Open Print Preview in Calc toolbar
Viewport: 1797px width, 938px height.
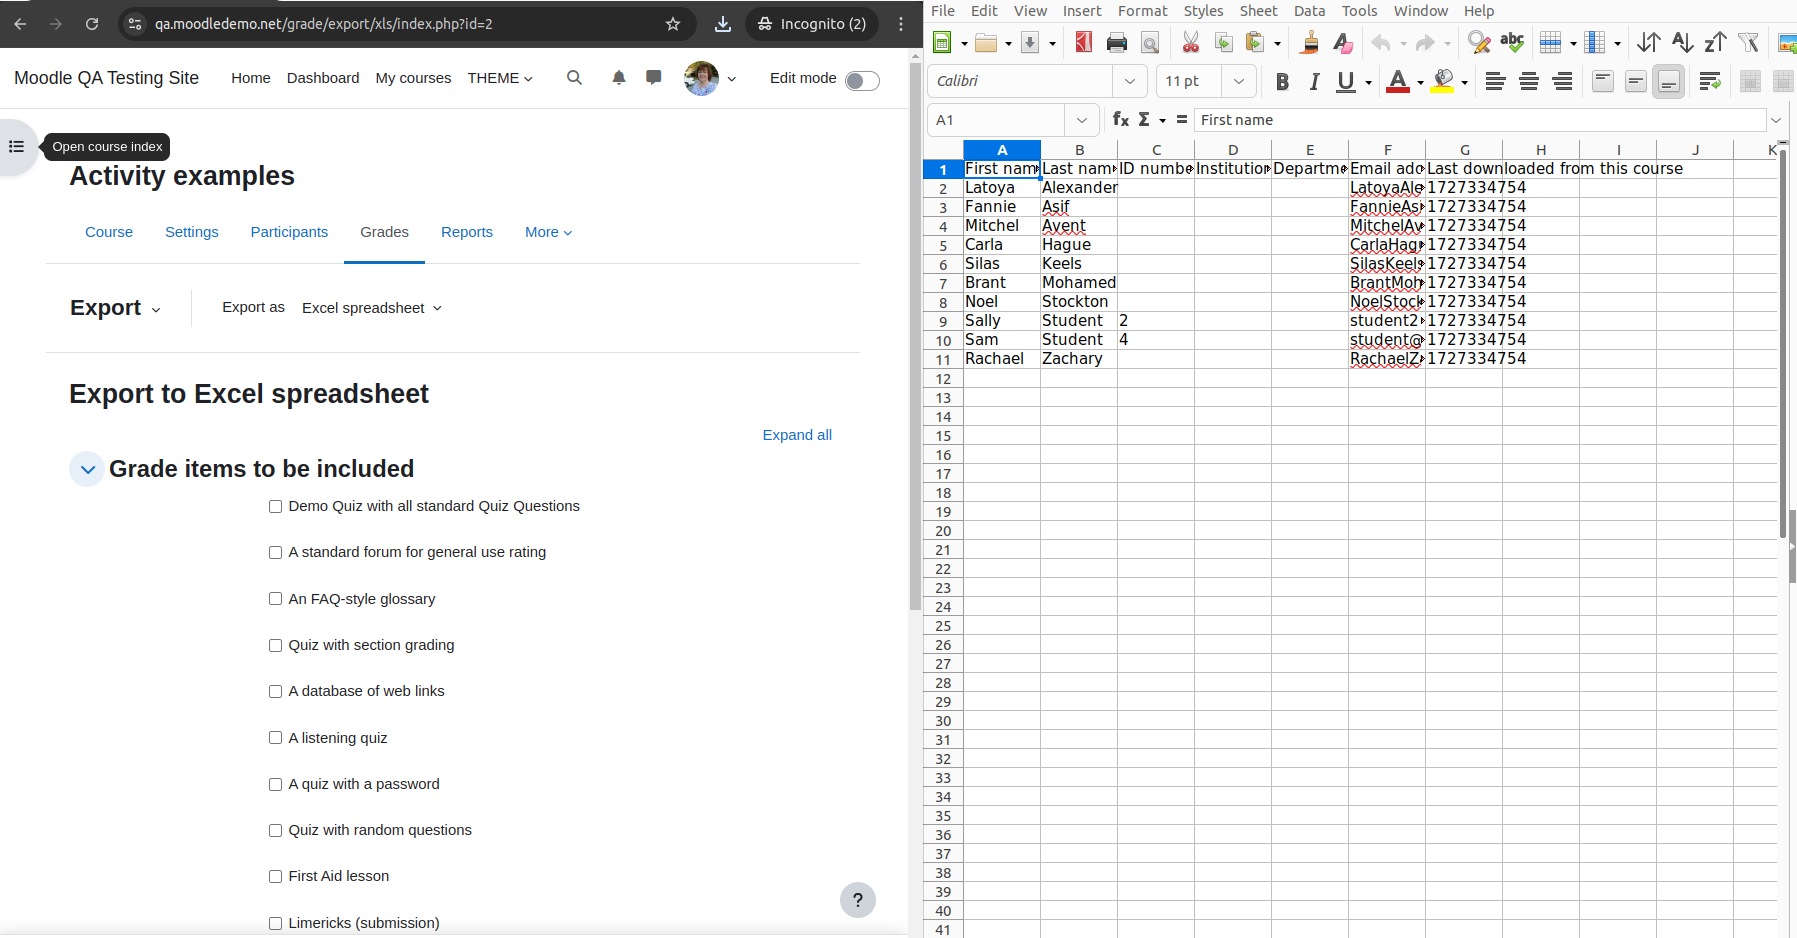click(1150, 42)
